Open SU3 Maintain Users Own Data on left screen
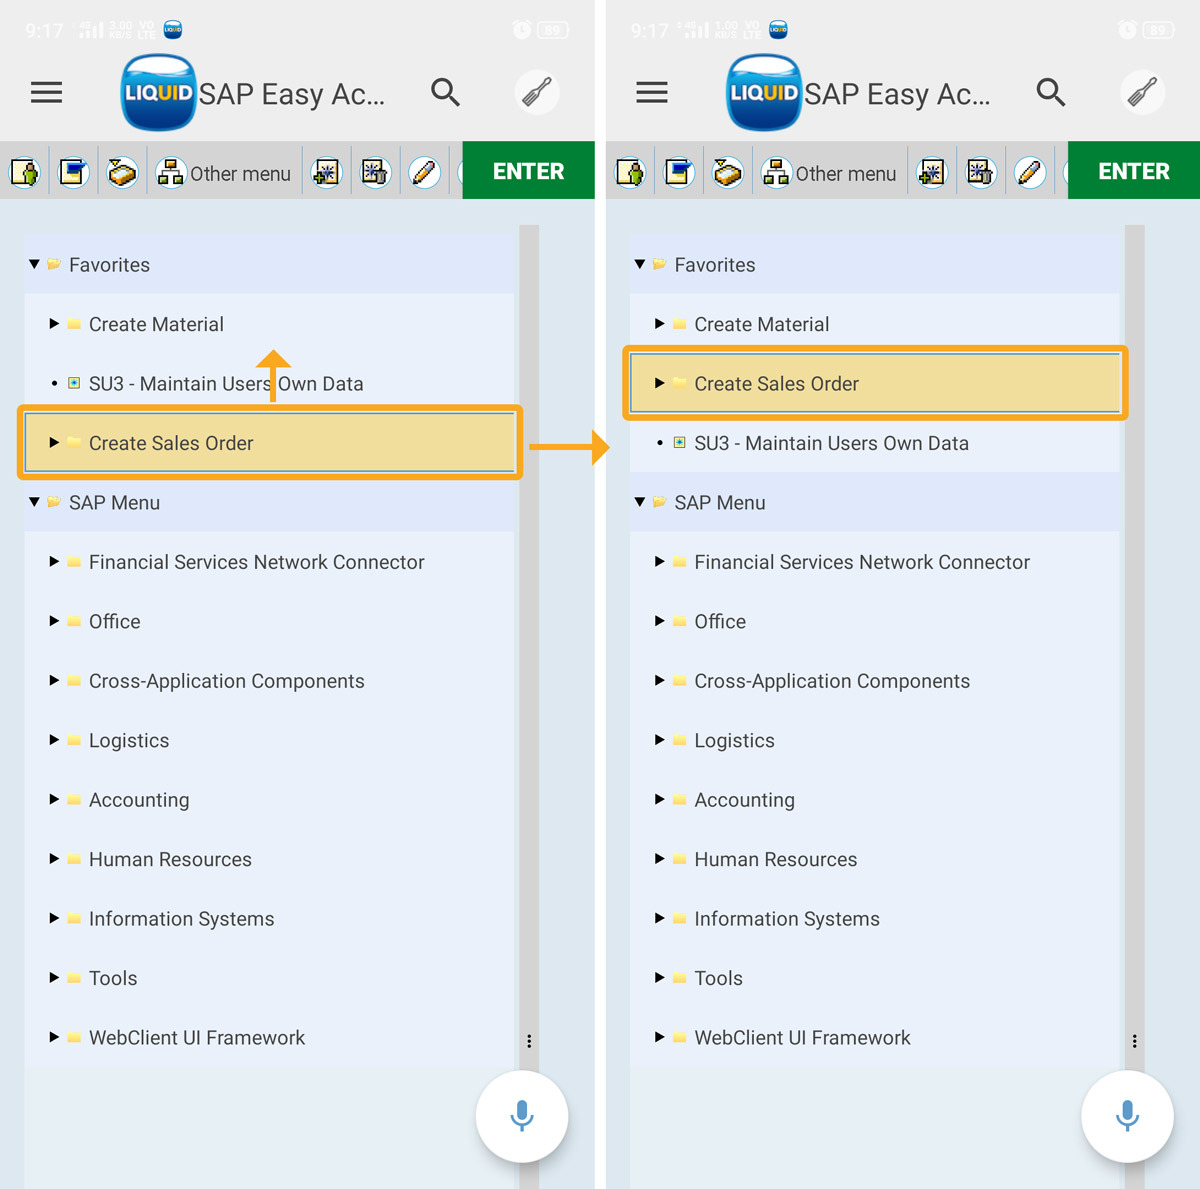Image resolution: width=1200 pixels, height=1189 pixels. [x=225, y=384]
